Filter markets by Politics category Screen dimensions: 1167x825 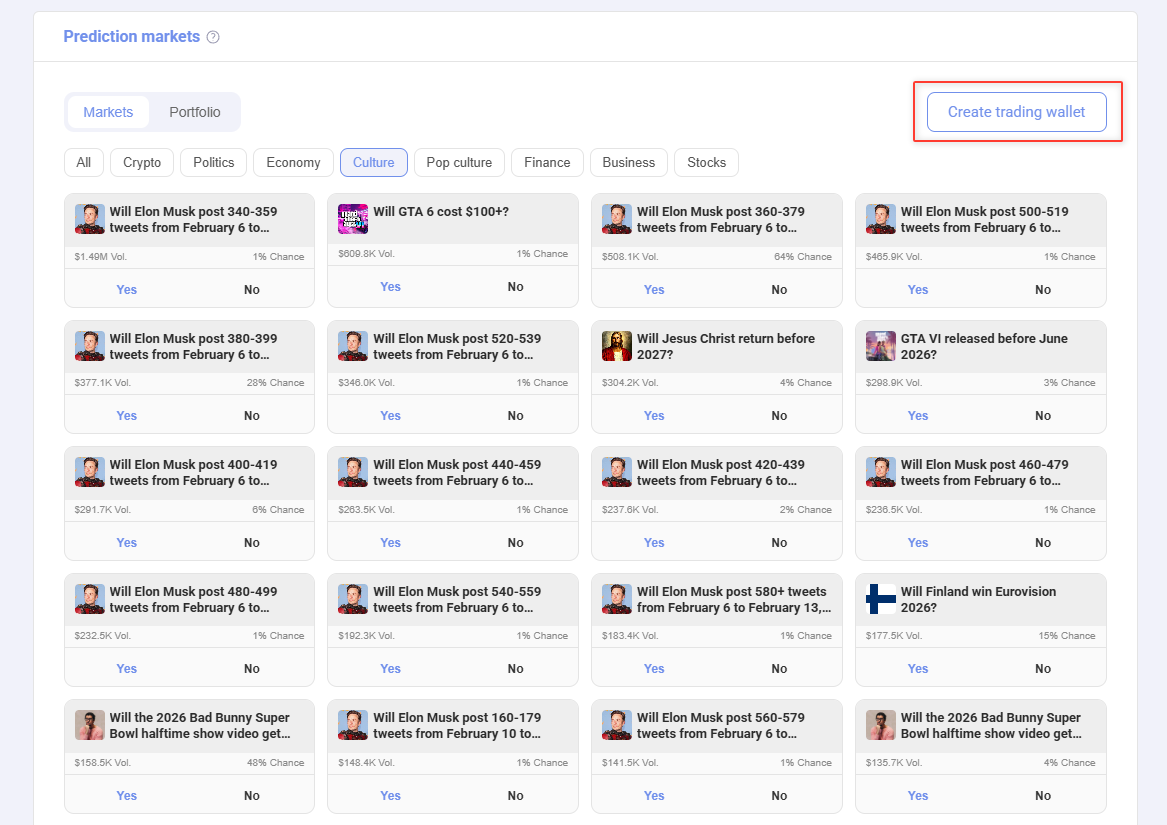point(213,162)
